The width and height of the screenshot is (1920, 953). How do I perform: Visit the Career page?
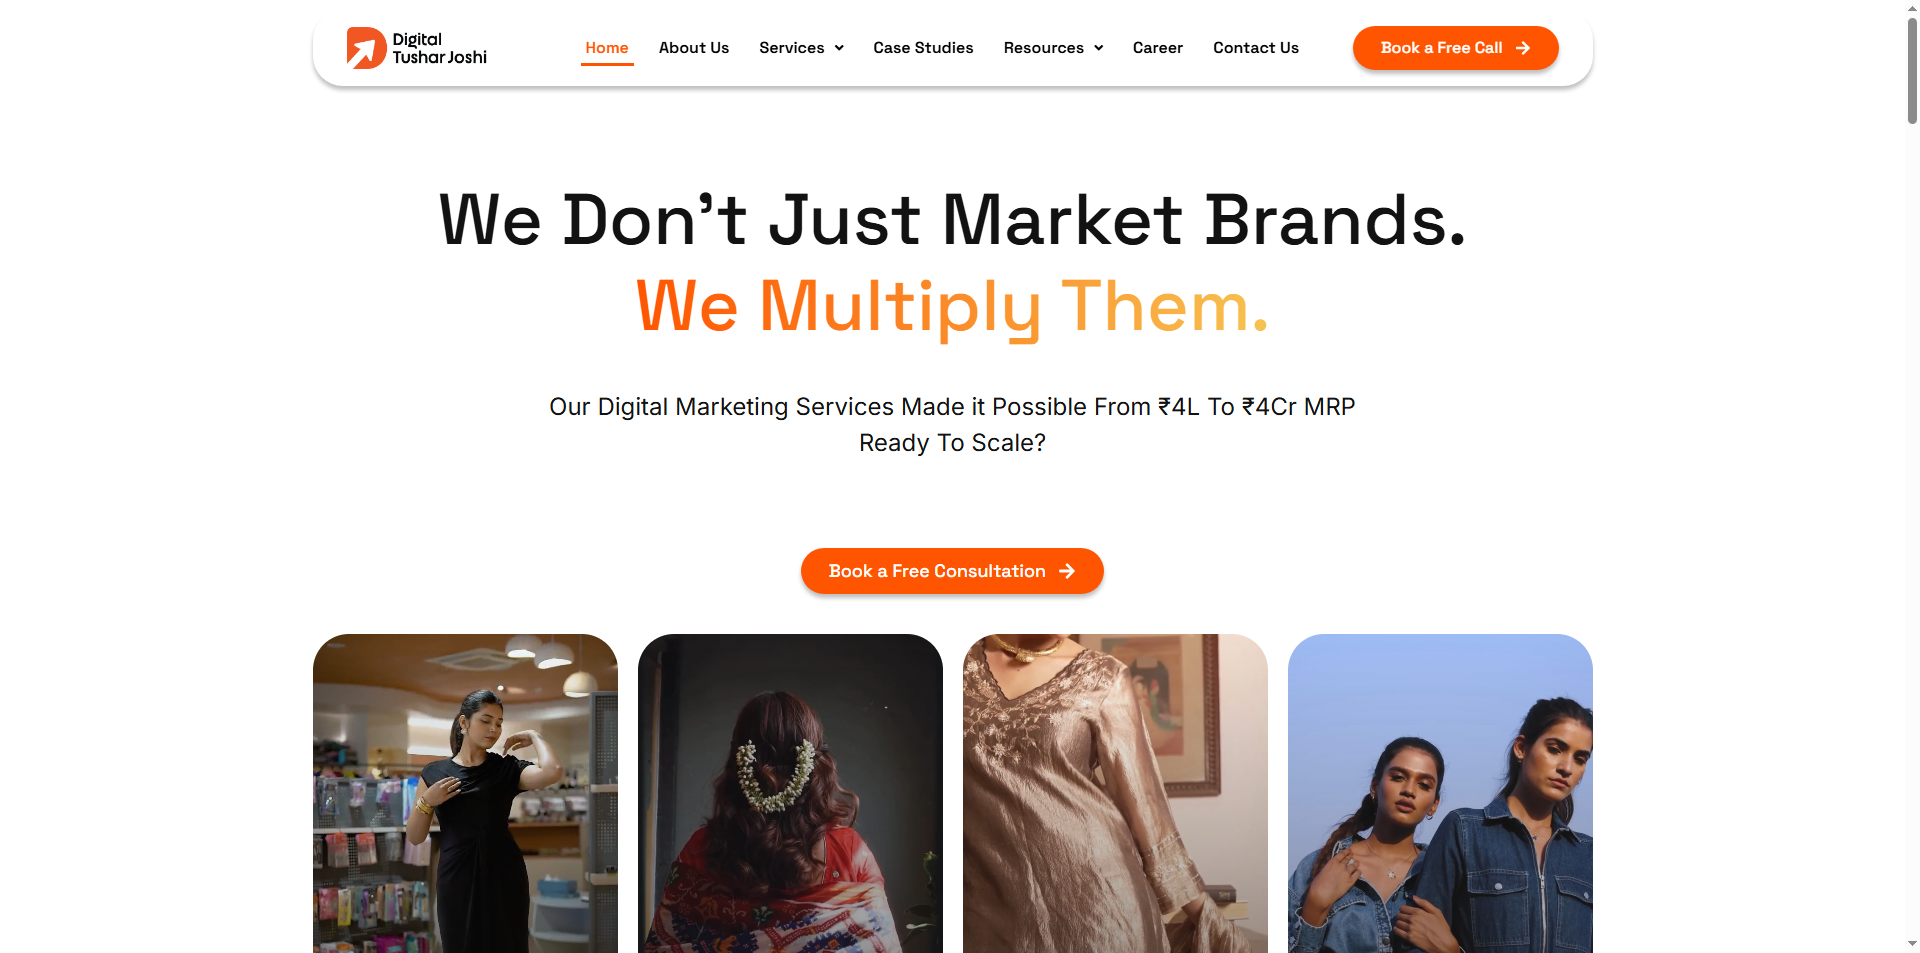point(1158,48)
